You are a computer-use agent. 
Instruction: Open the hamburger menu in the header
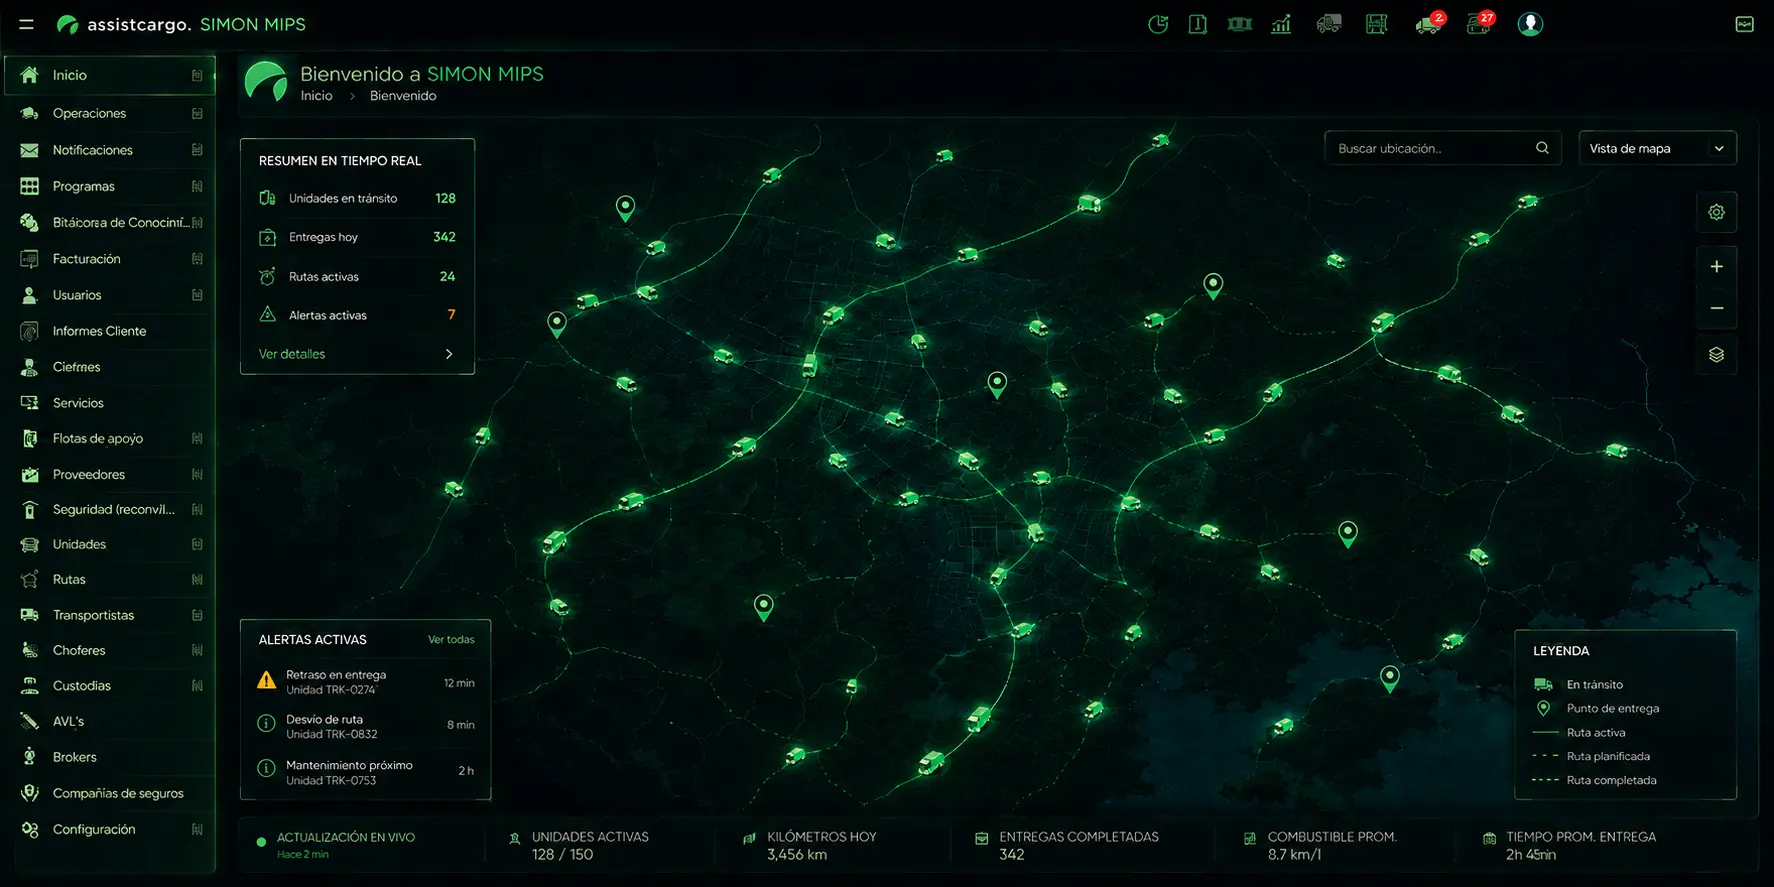click(x=27, y=24)
